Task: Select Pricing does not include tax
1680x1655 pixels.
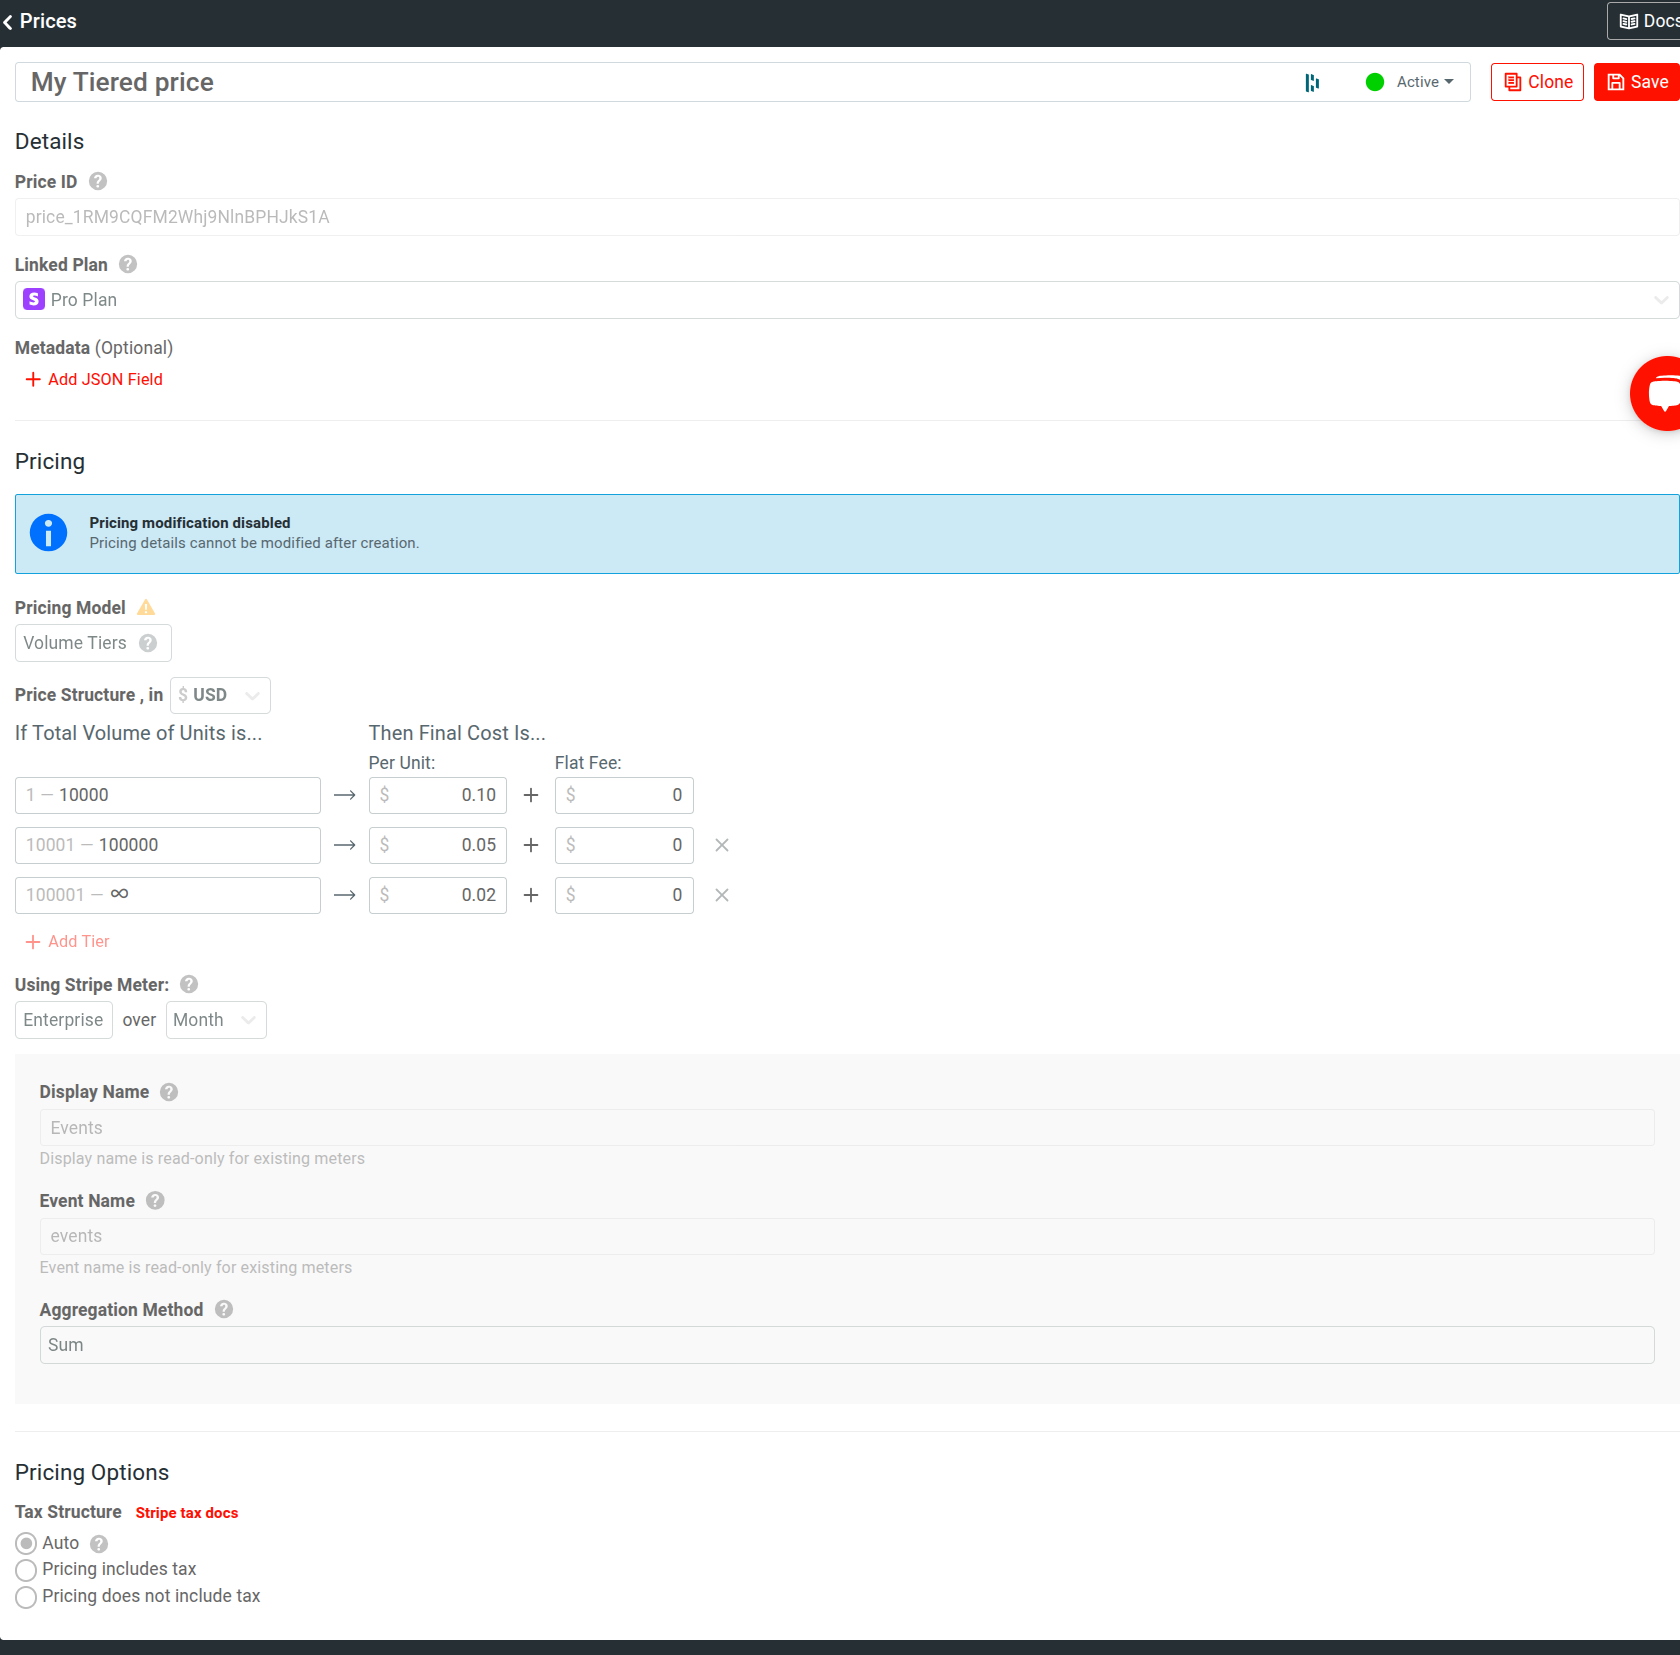Action: coord(27,1597)
